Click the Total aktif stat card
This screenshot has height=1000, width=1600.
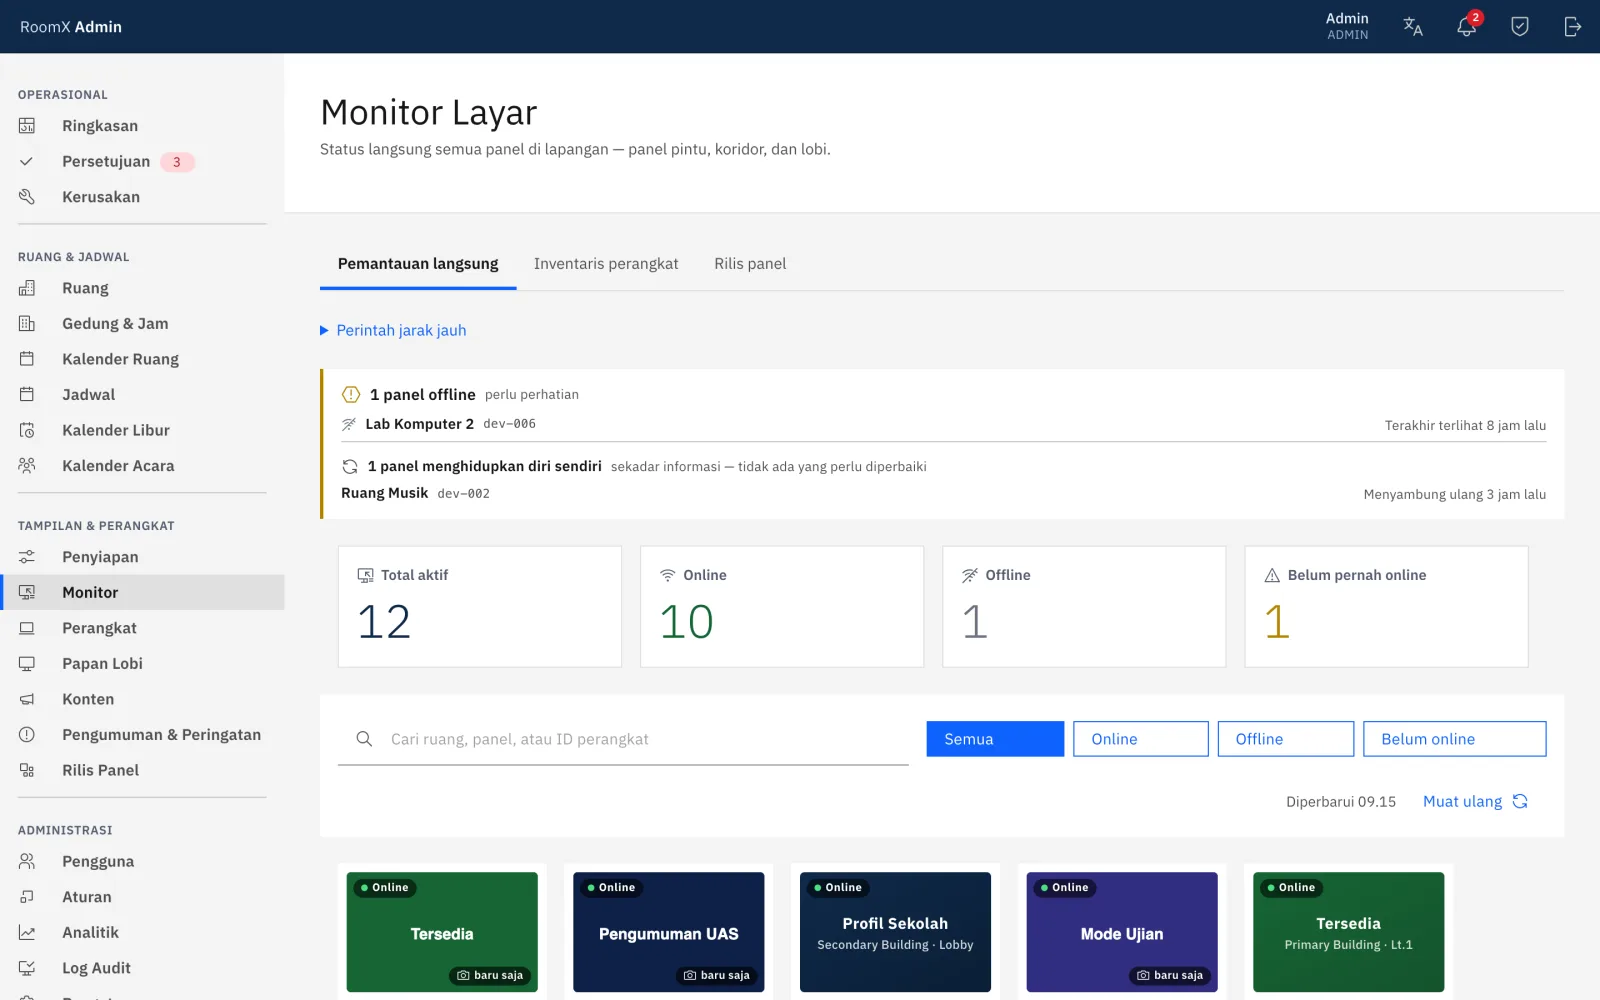pyautogui.click(x=480, y=606)
